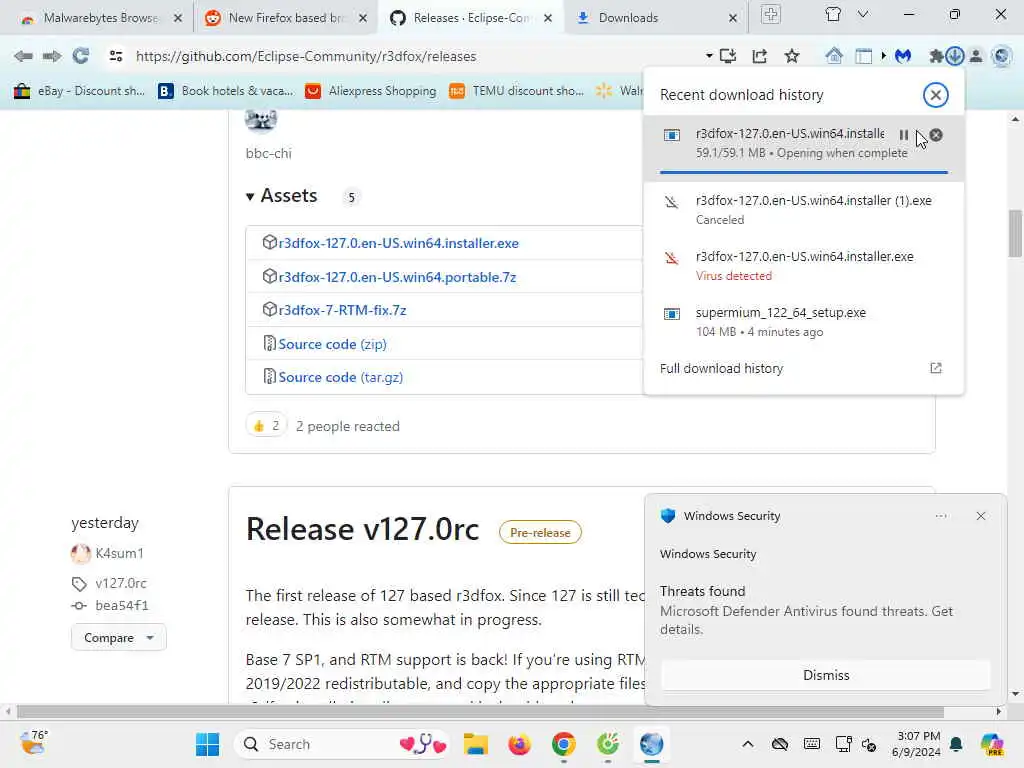The image size is (1024, 768).
Task: Open Book hotels & vacations bookmark
Action: pyautogui.click(x=226, y=91)
